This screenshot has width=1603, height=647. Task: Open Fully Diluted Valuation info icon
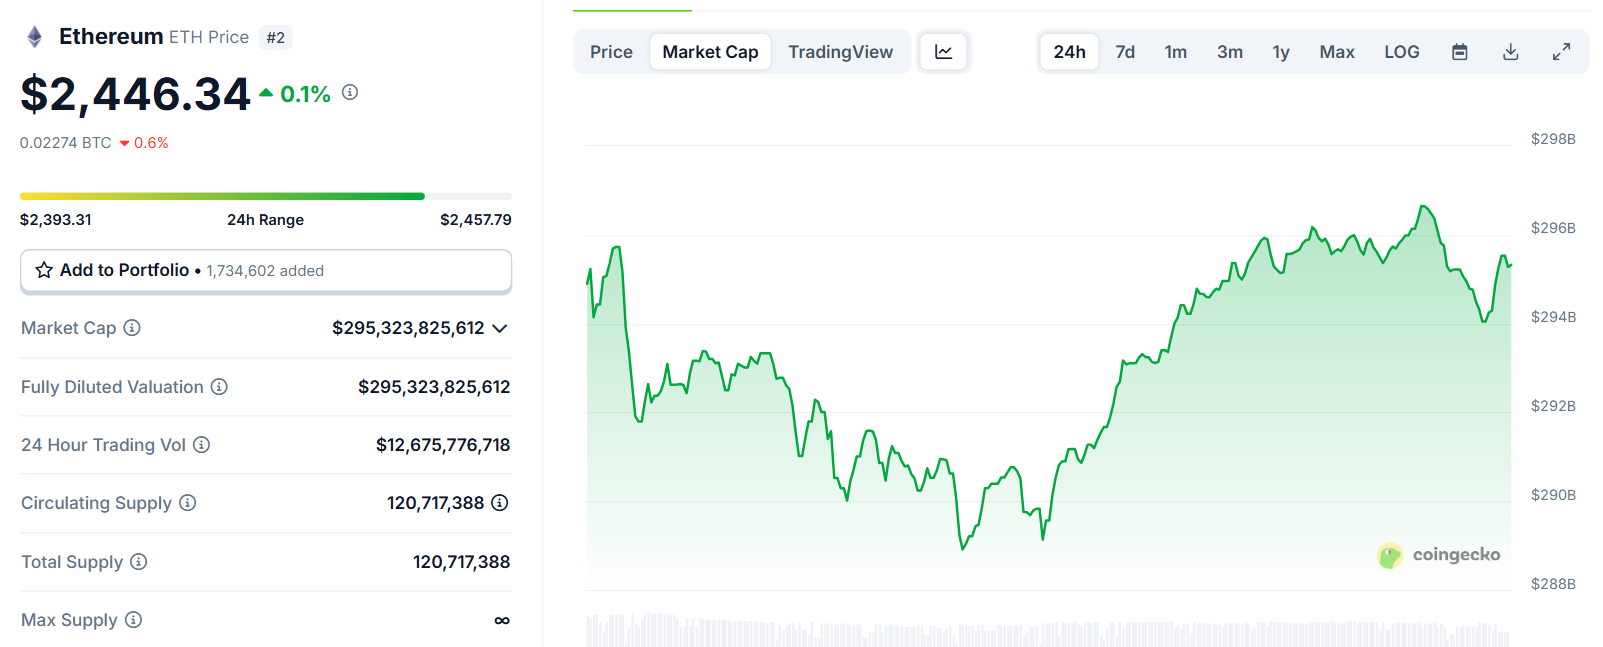pos(219,386)
